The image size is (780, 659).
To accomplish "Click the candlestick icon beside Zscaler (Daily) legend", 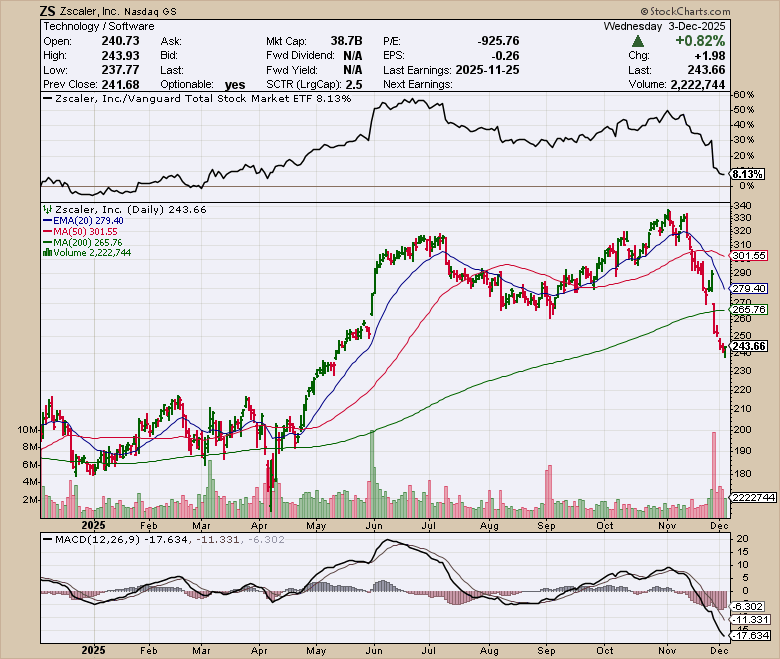I will coord(48,209).
